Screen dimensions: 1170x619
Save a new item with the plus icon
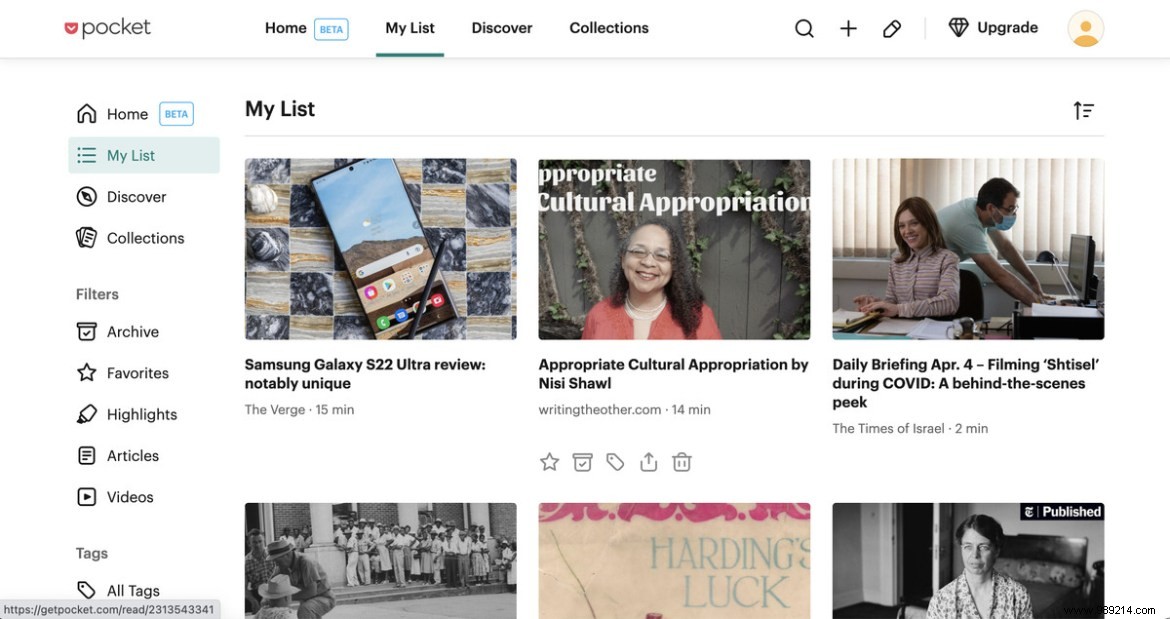(x=848, y=28)
